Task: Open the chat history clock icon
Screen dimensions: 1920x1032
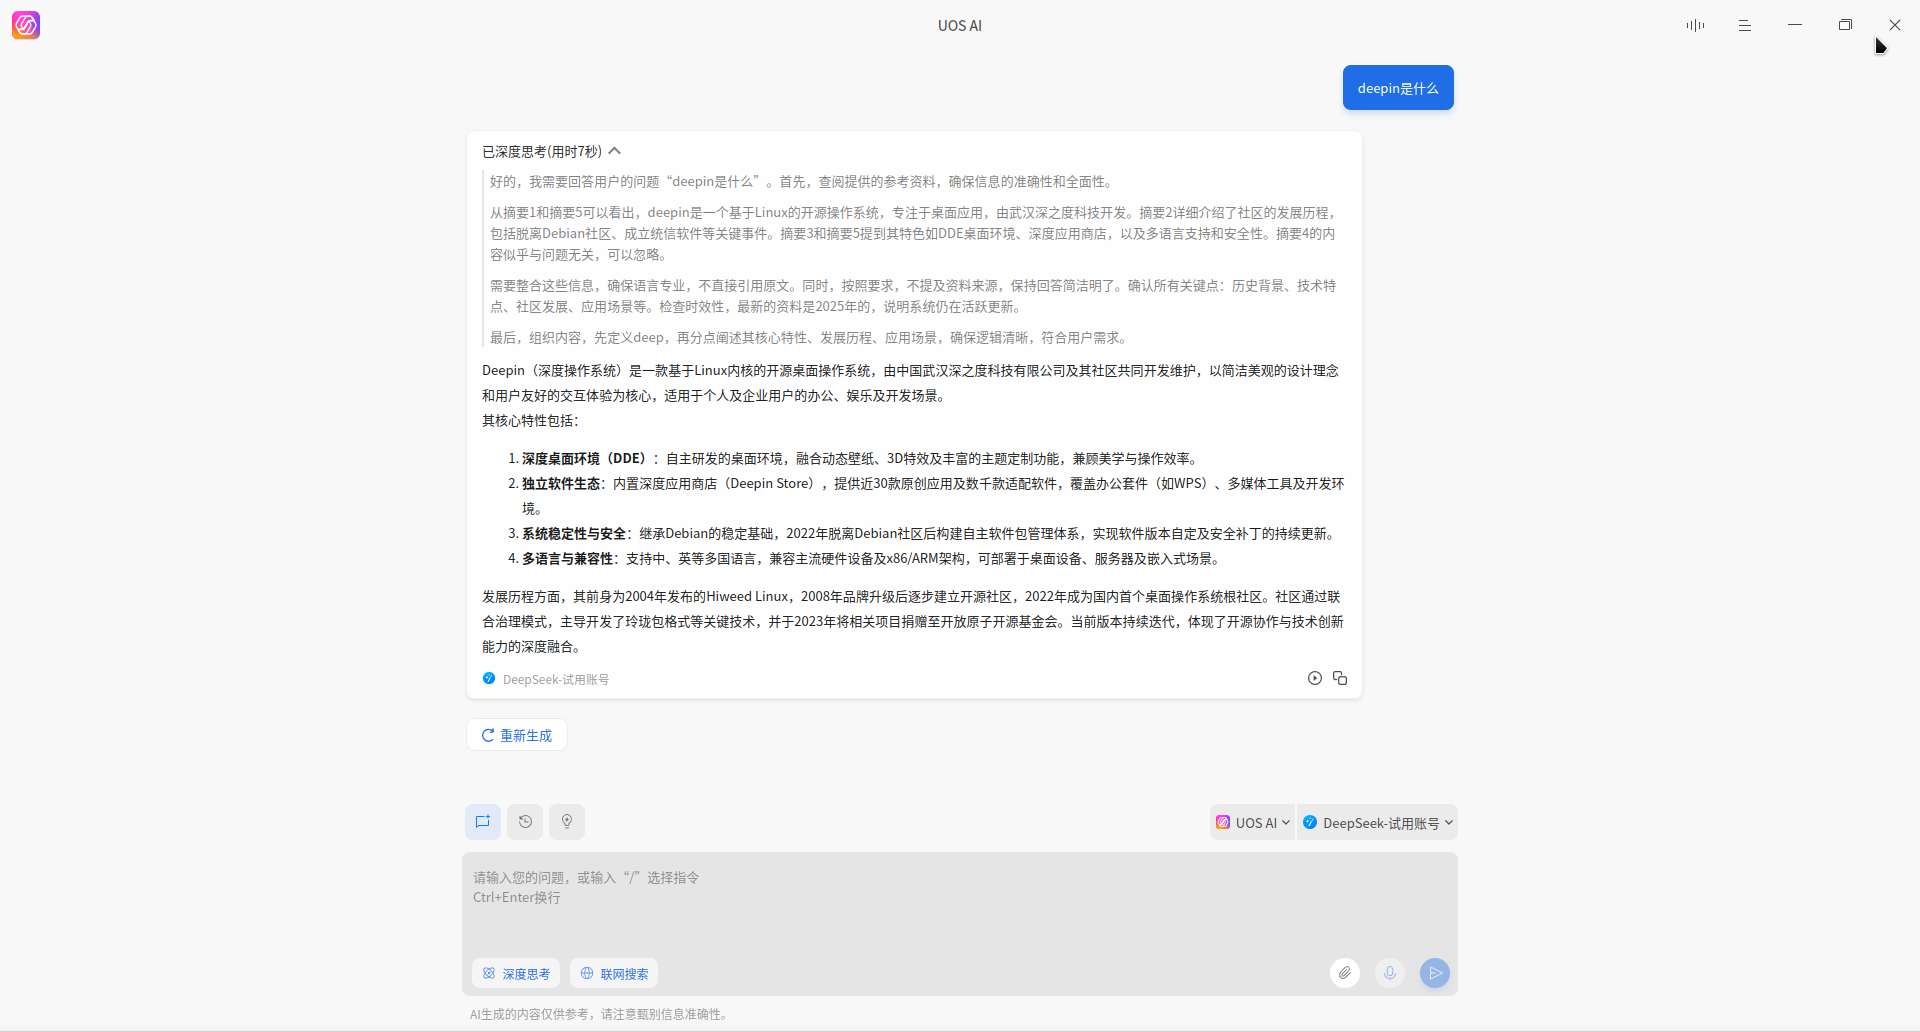Action: [525, 822]
